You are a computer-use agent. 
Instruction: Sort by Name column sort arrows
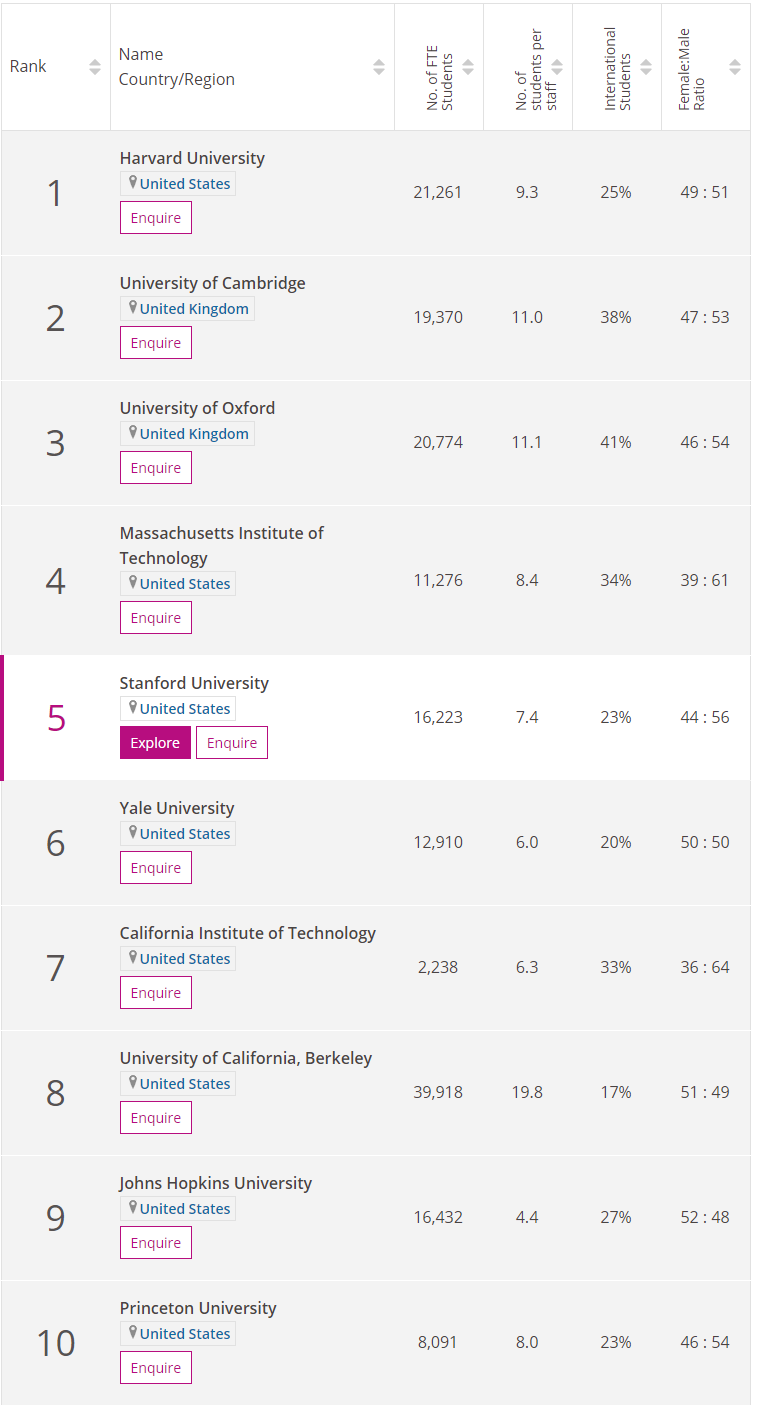(379, 67)
